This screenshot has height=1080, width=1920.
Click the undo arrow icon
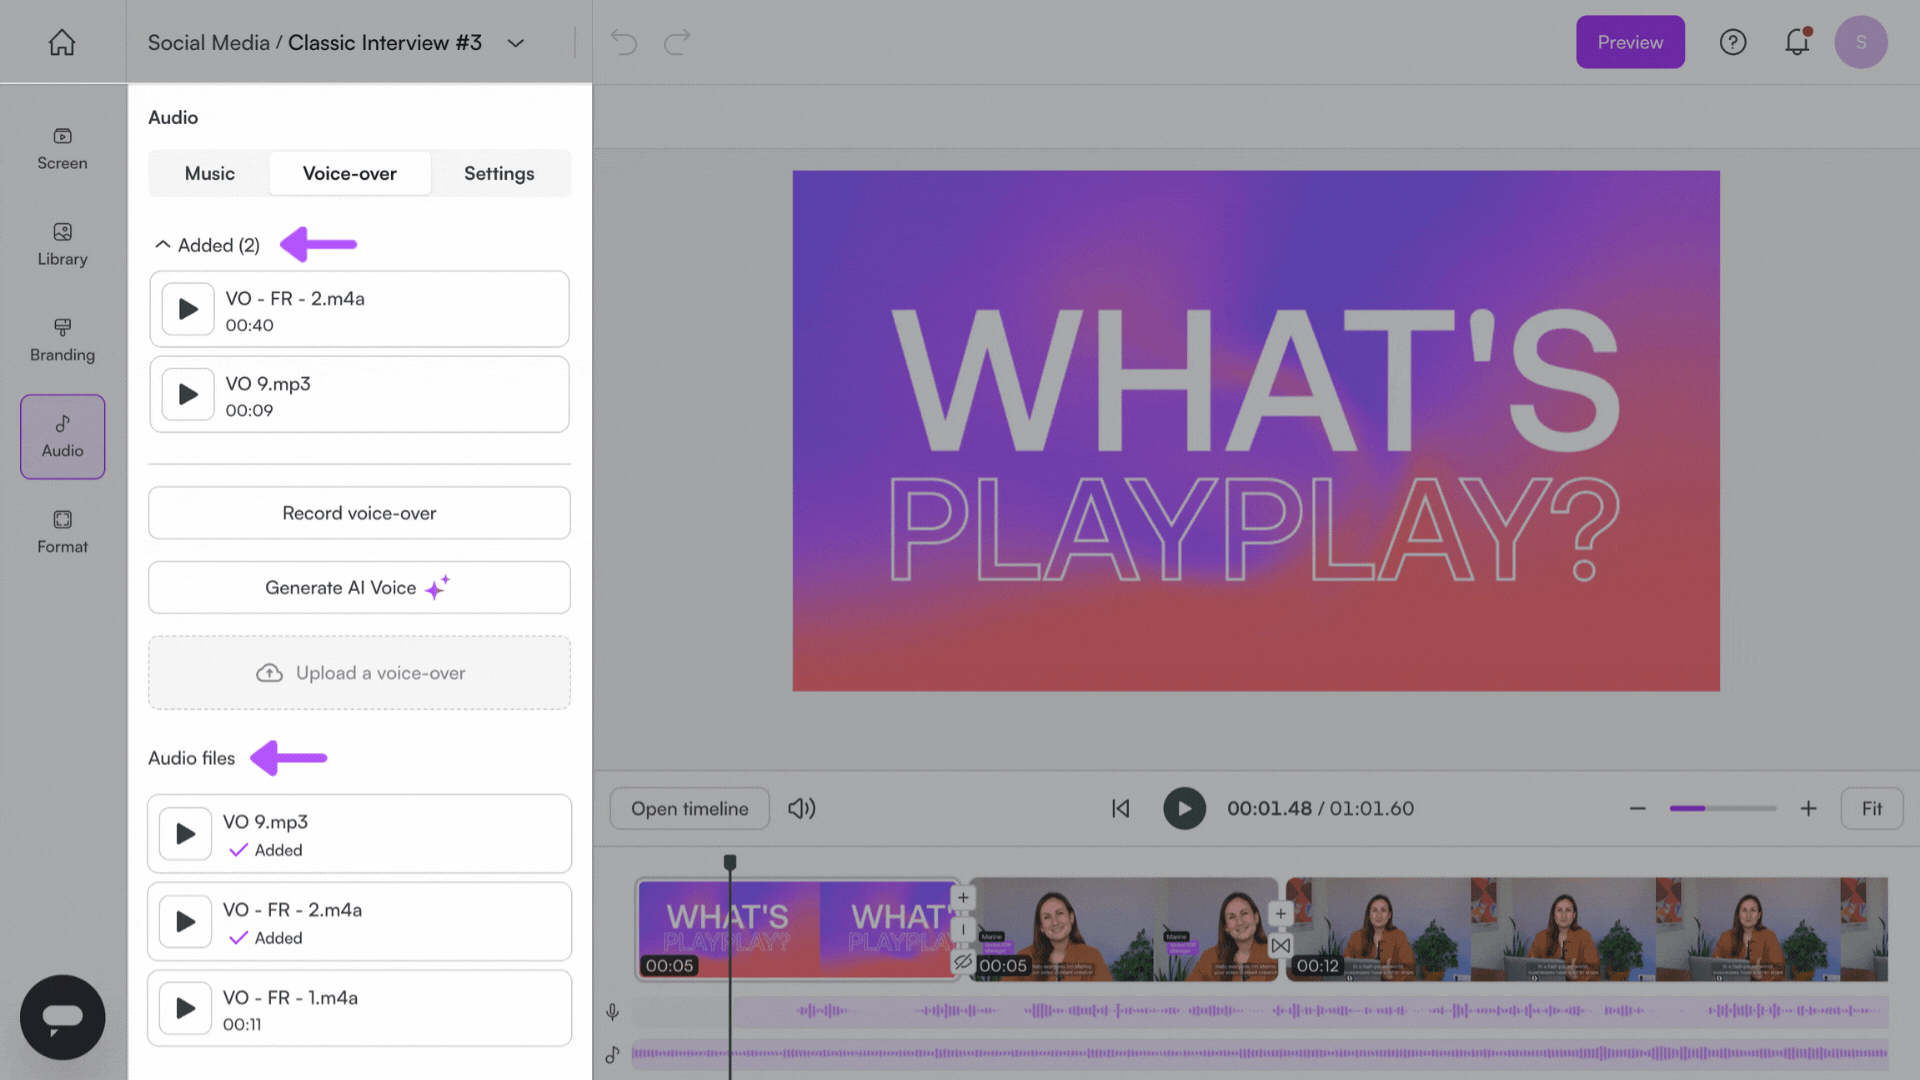pos(624,42)
